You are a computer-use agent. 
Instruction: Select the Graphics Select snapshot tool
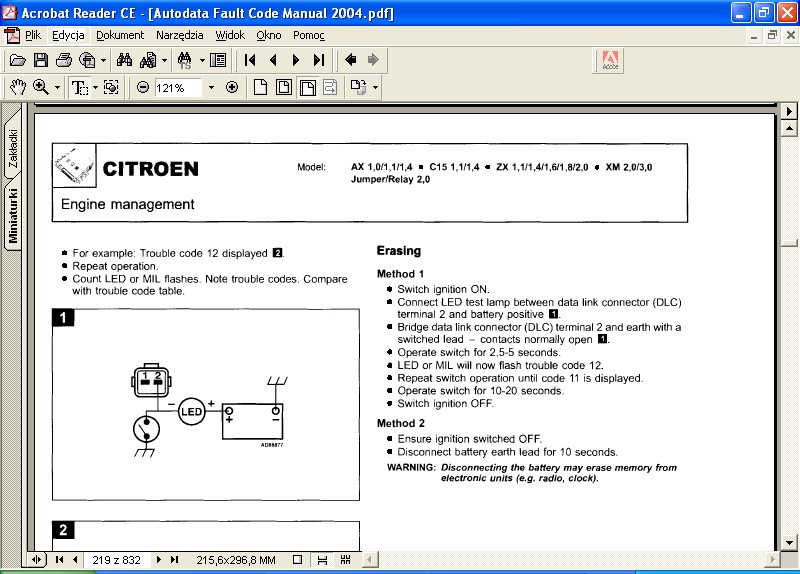111,87
